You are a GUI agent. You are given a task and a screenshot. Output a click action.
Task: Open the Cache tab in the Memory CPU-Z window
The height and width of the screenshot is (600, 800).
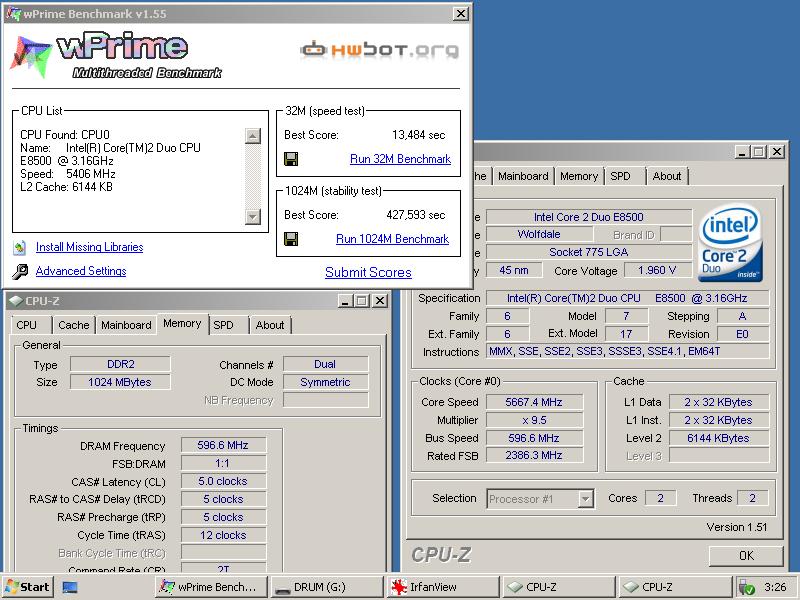73,325
